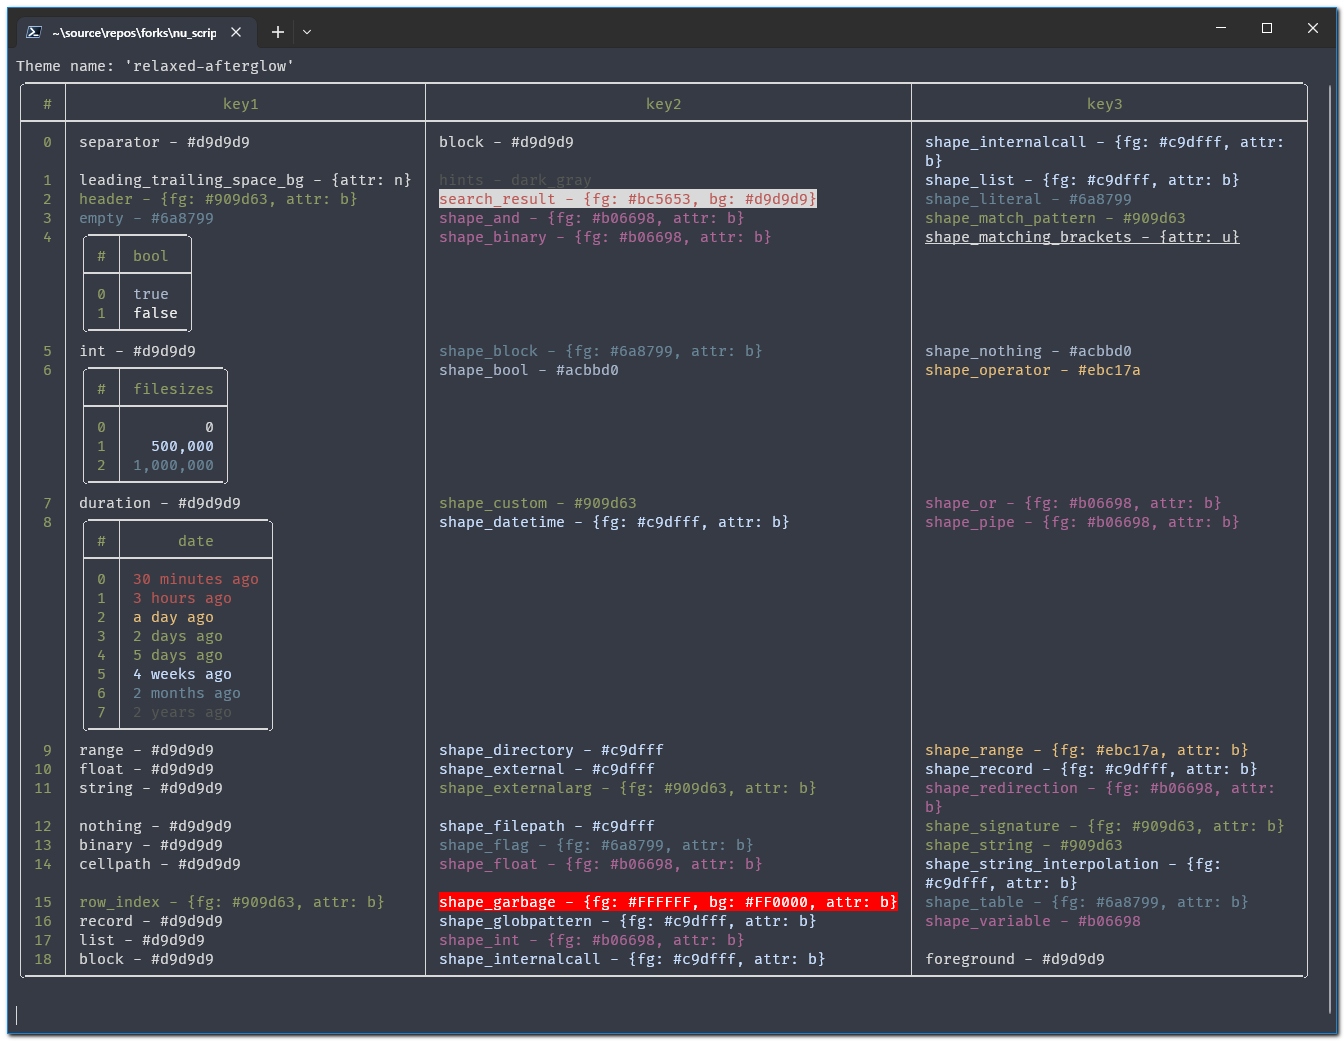Click the red 'shape_garbage' entry
This screenshot has height=1041, width=1344.
click(668, 902)
